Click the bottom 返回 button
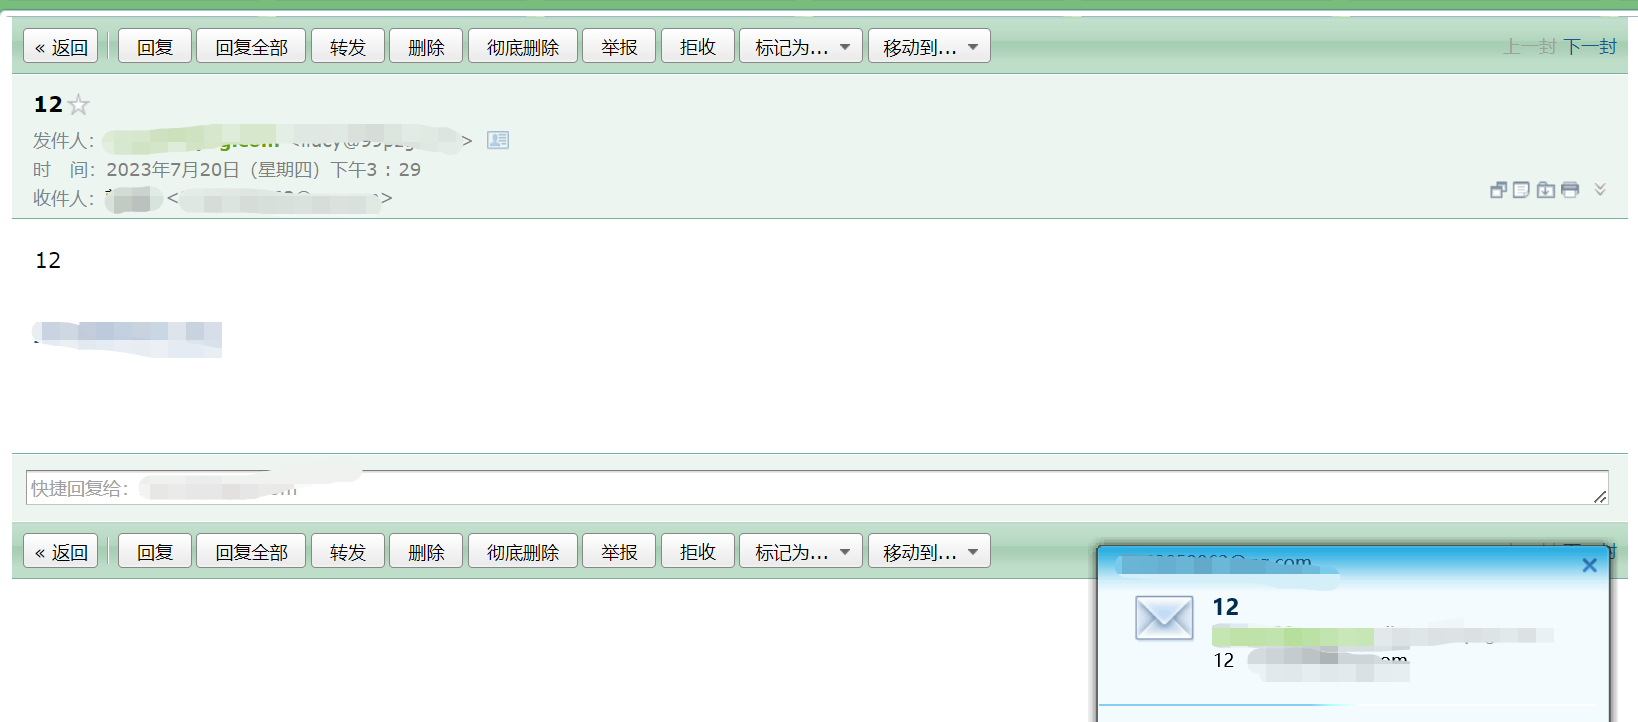 point(61,551)
